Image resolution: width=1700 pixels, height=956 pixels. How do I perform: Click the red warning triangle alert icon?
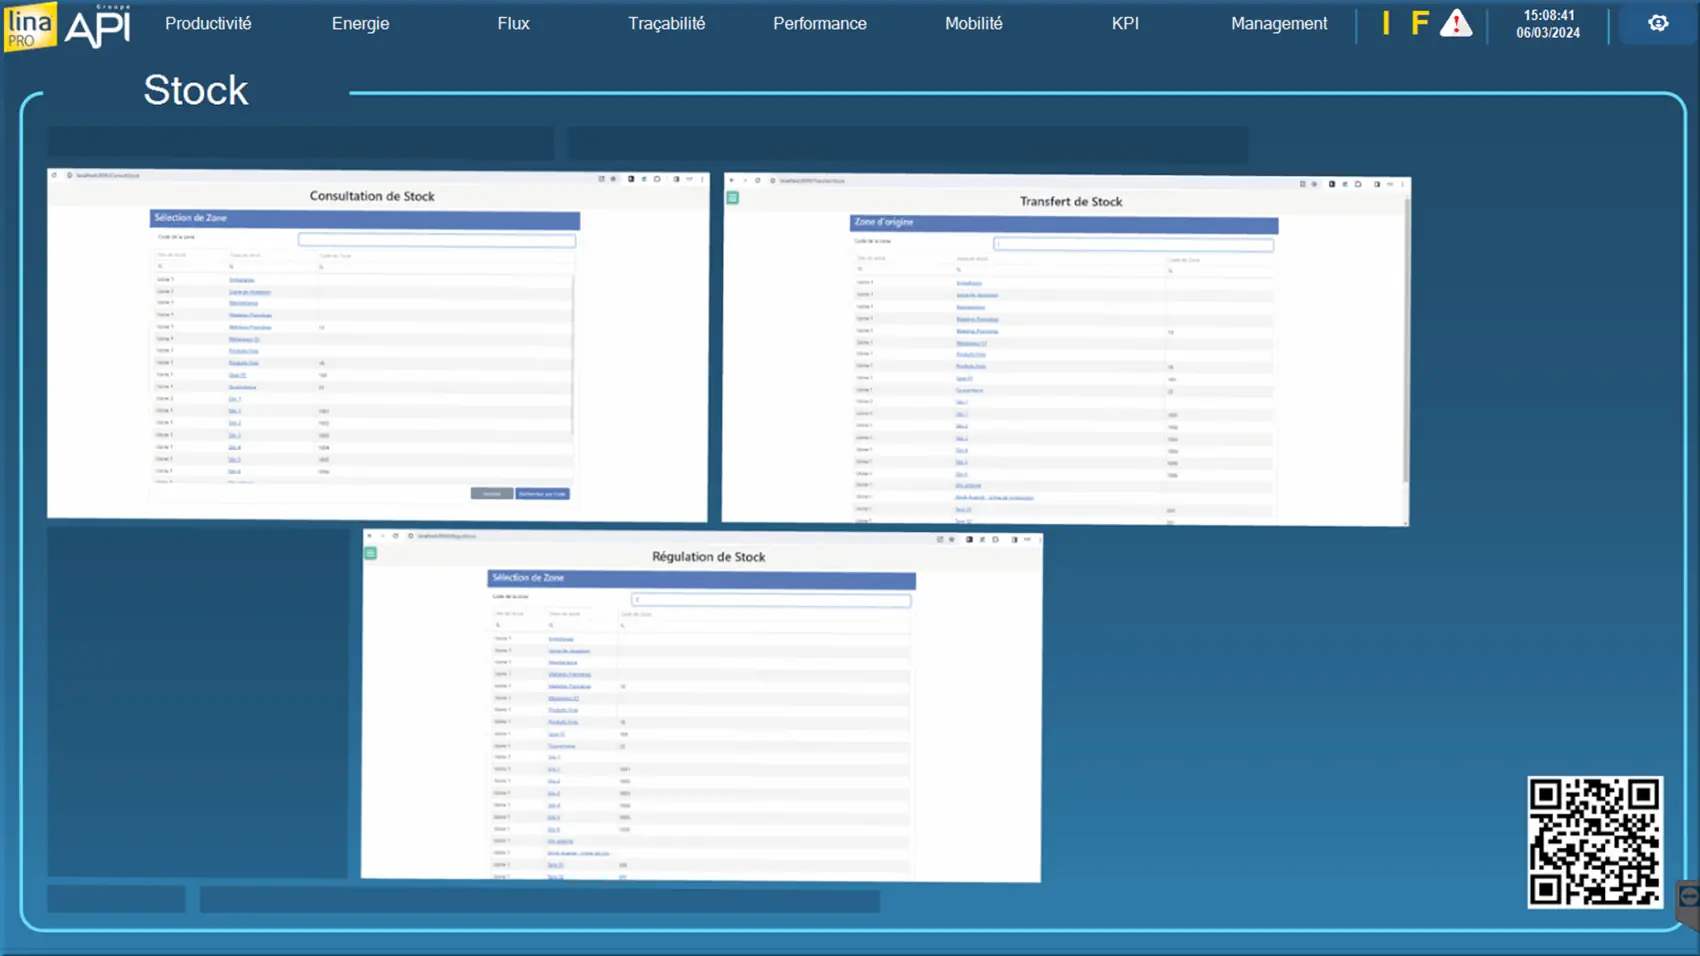pyautogui.click(x=1456, y=23)
